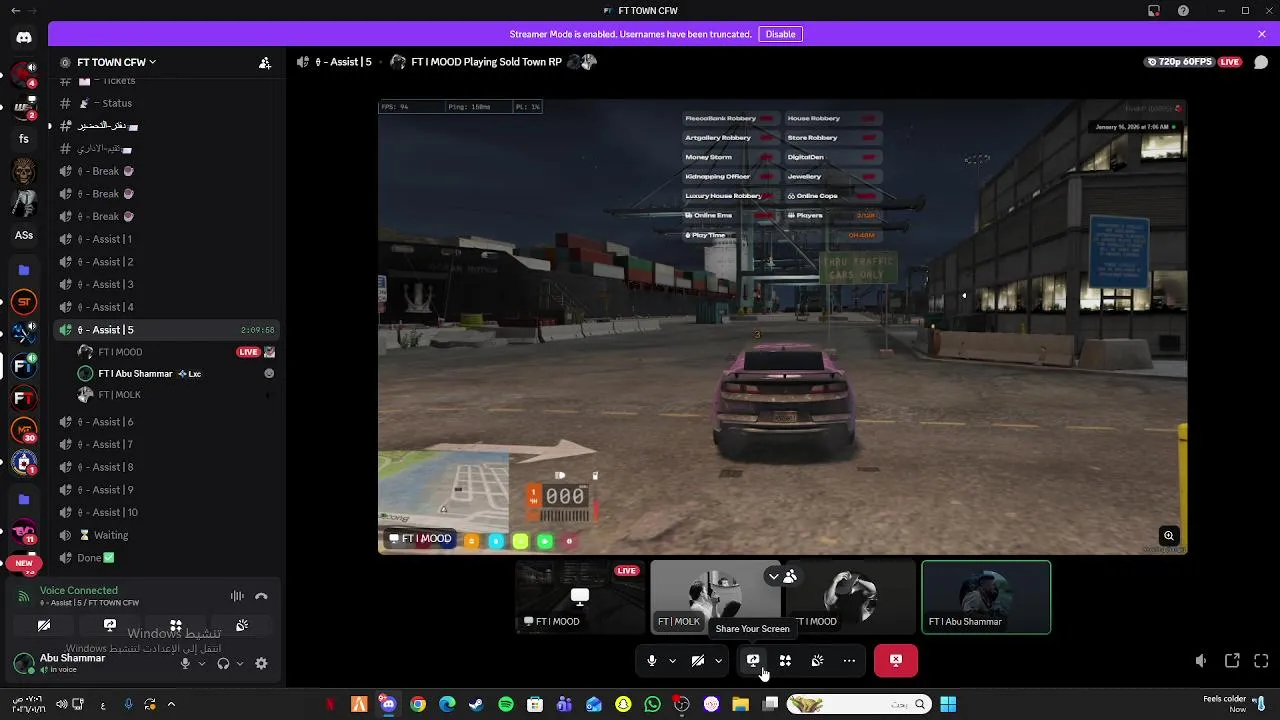
Task: Dismiss the Streamer Mode banner
Action: pos(1262,34)
